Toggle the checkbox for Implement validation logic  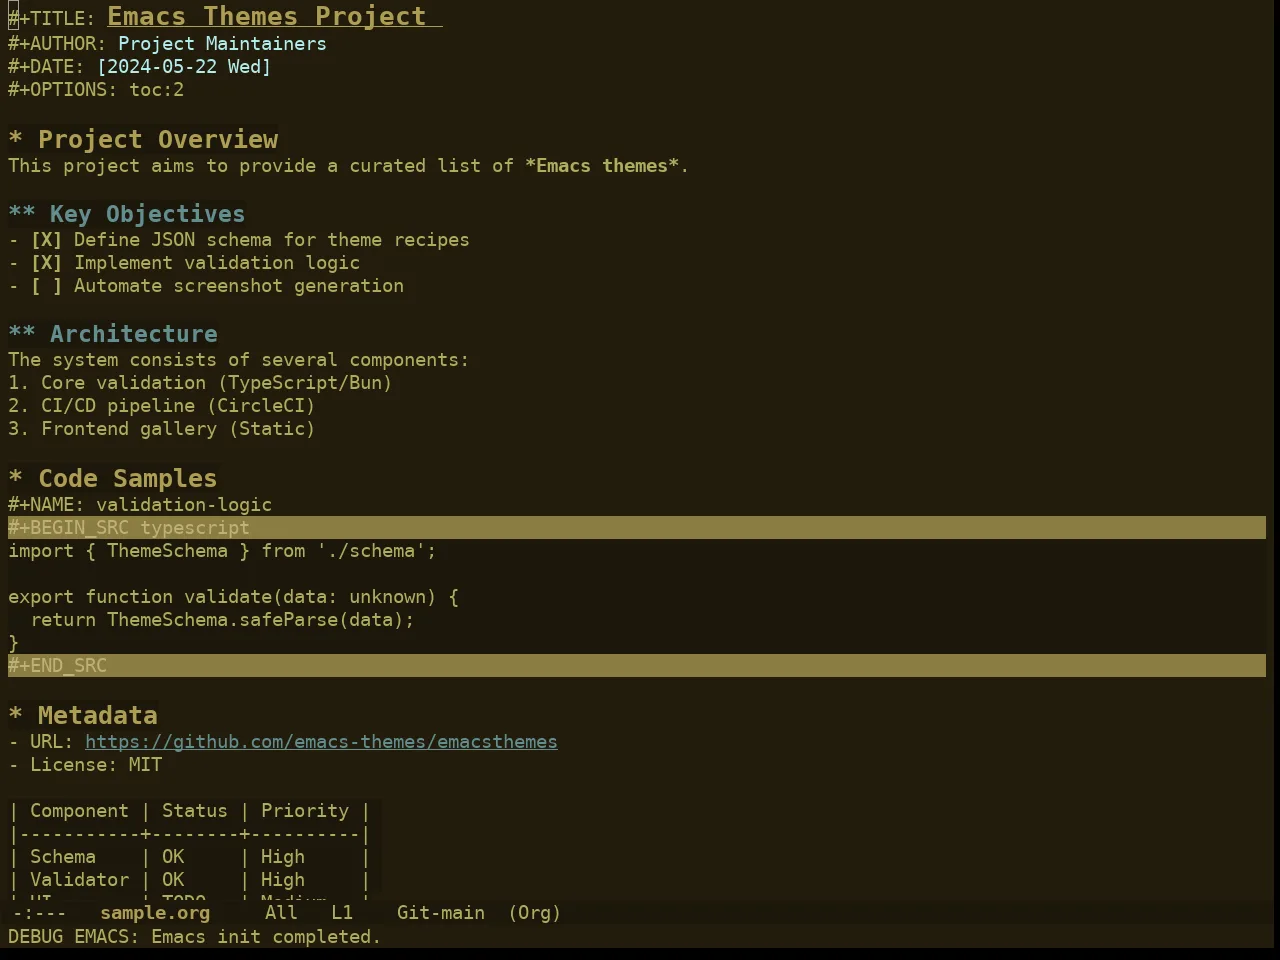(46, 263)
